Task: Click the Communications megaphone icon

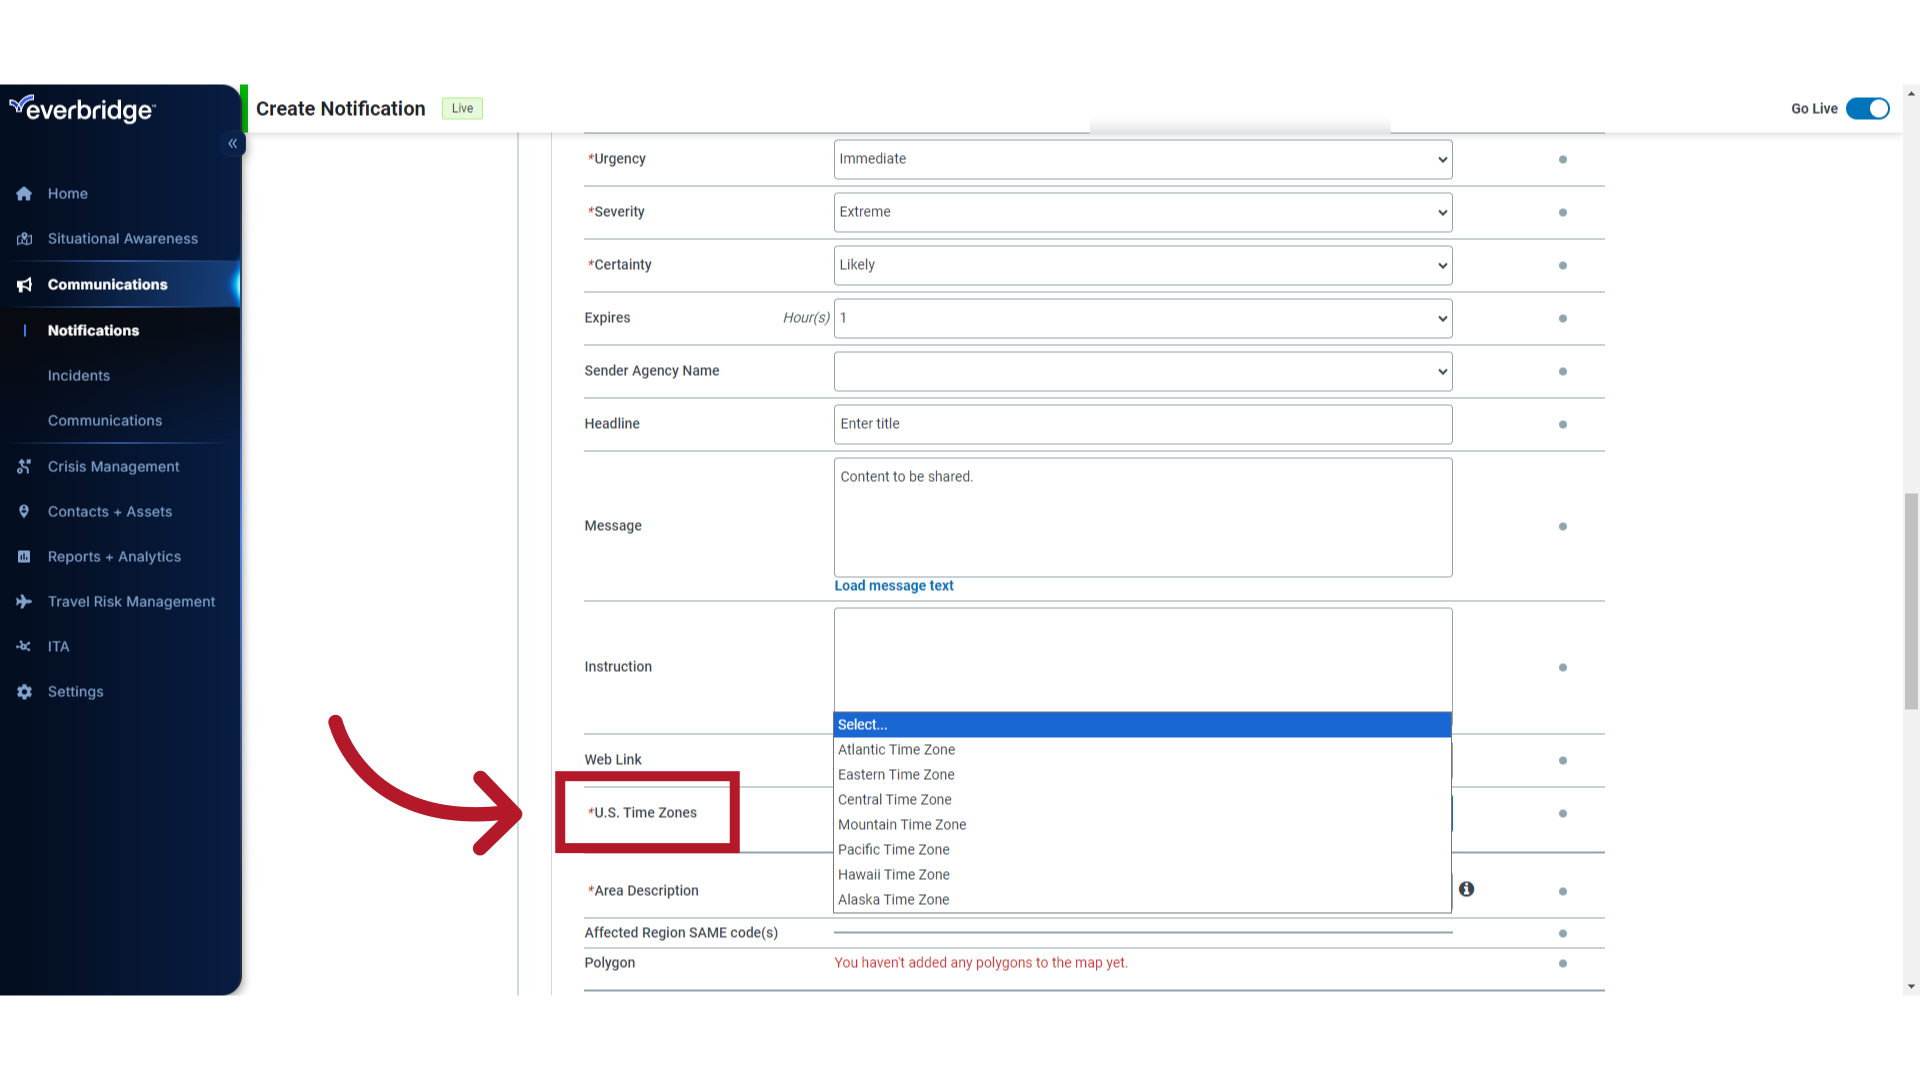Action: 24,285
